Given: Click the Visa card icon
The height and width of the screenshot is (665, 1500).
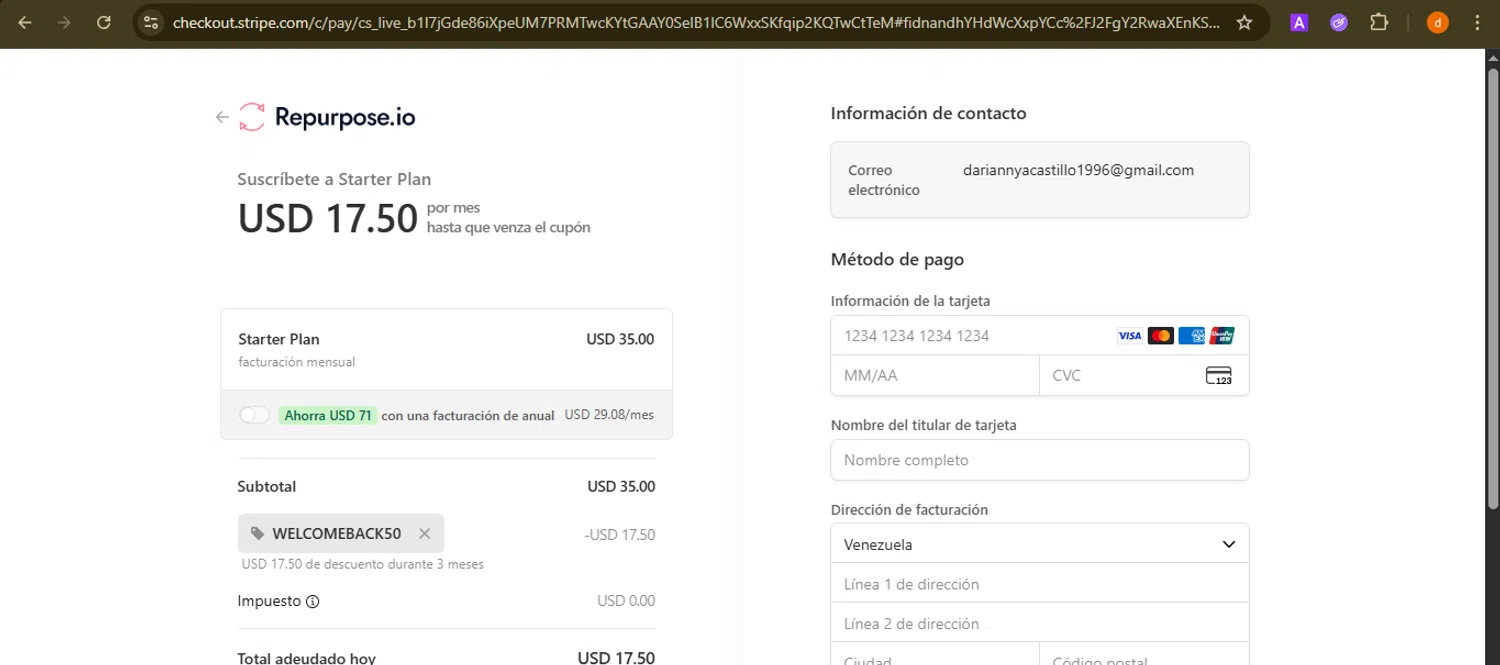Looking at the screenshot, I should [1129, 336].
